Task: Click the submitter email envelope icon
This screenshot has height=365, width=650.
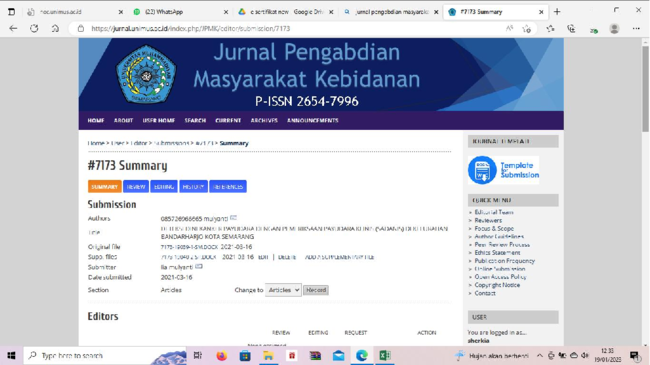Action: (x=199, y=267)
